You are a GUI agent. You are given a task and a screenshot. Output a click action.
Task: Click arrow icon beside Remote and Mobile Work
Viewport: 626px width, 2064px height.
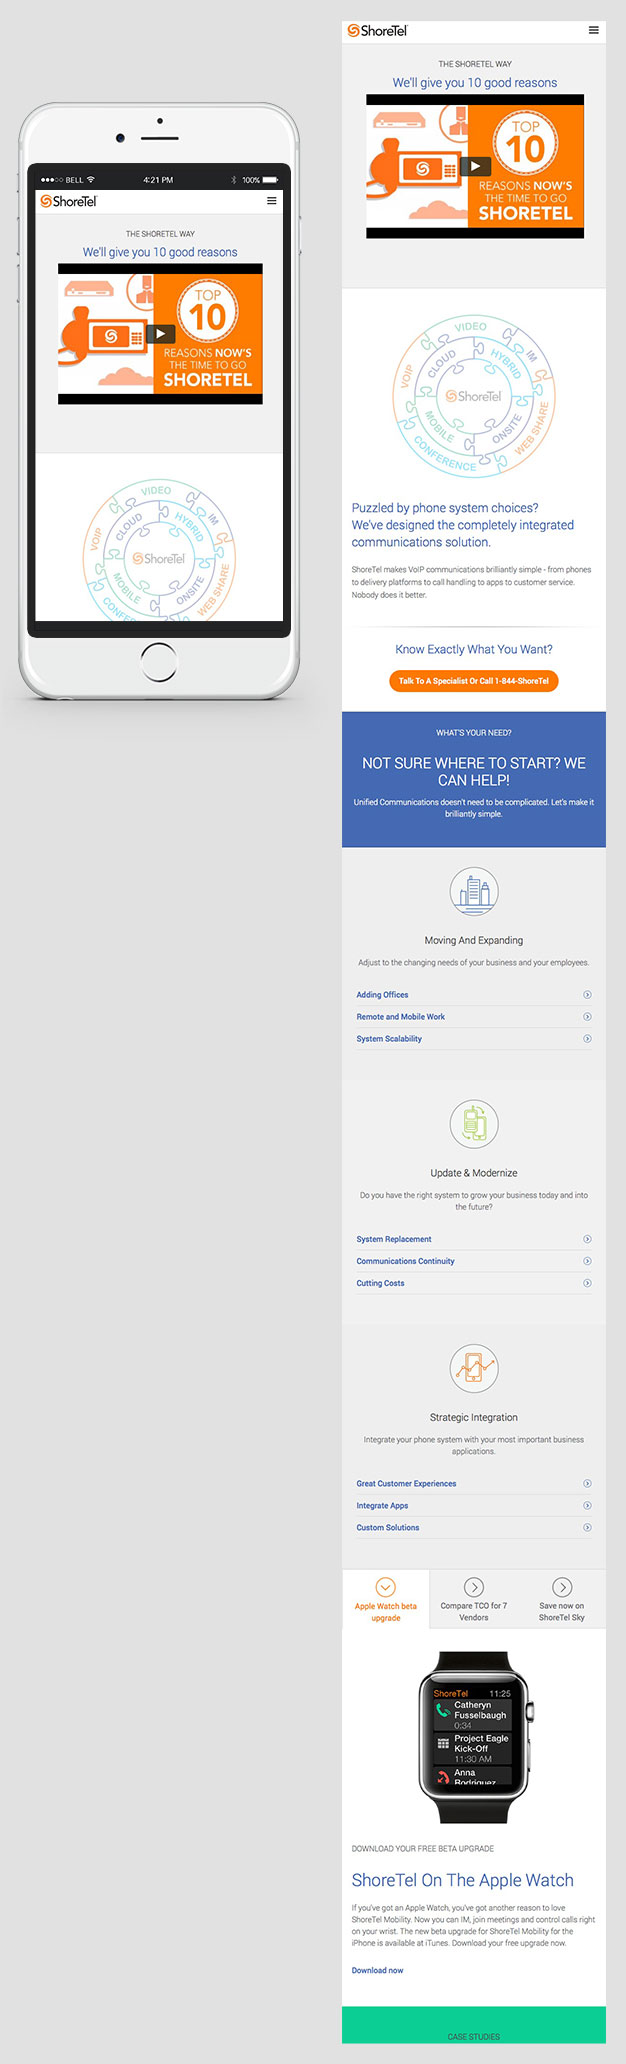point(587,1017)
